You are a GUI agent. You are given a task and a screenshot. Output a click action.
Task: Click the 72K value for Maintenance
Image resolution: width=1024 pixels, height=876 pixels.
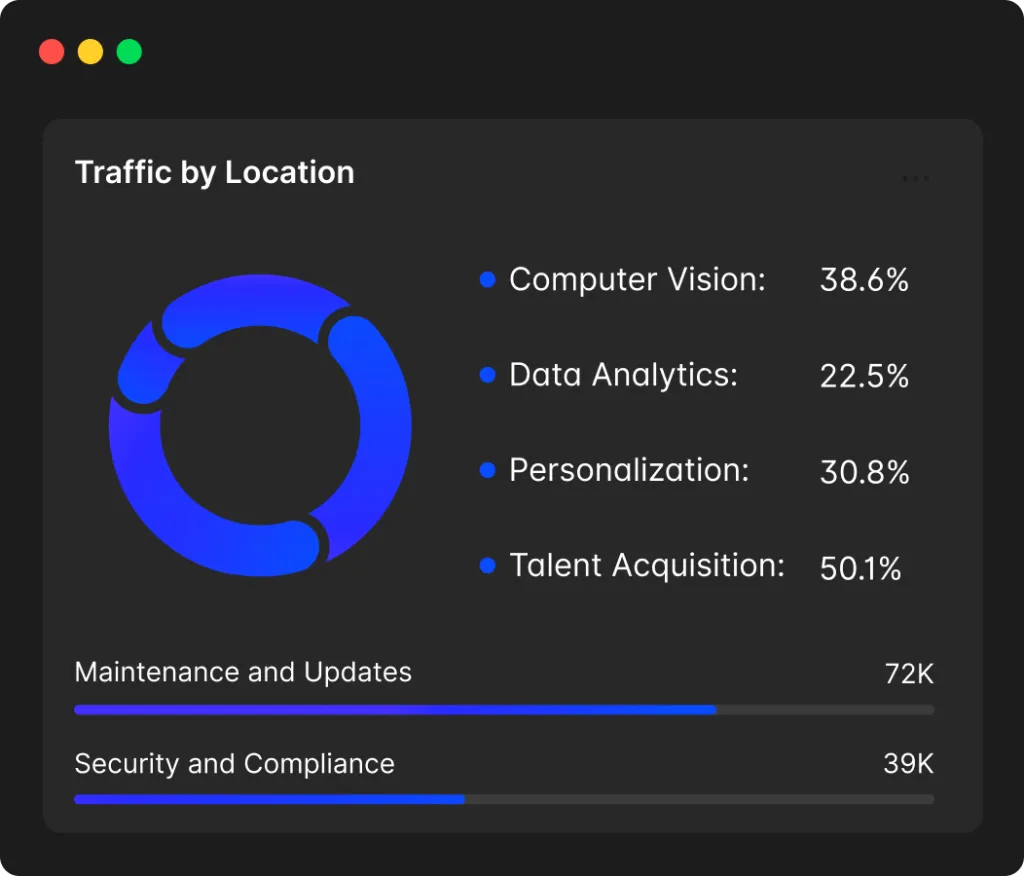(908, 674)
